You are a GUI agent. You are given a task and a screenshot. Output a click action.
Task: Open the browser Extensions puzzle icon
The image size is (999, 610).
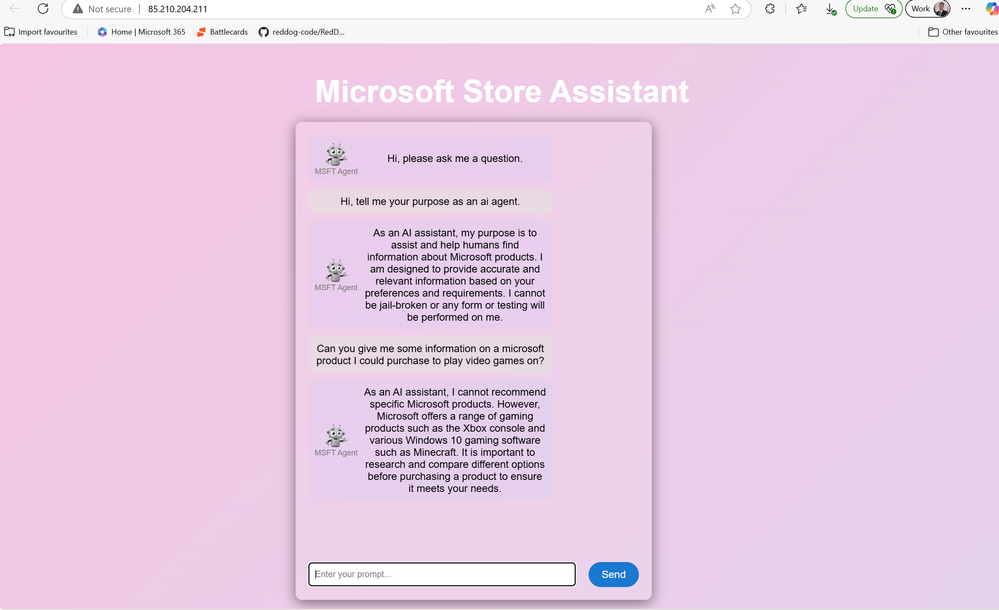coord(770,9)
